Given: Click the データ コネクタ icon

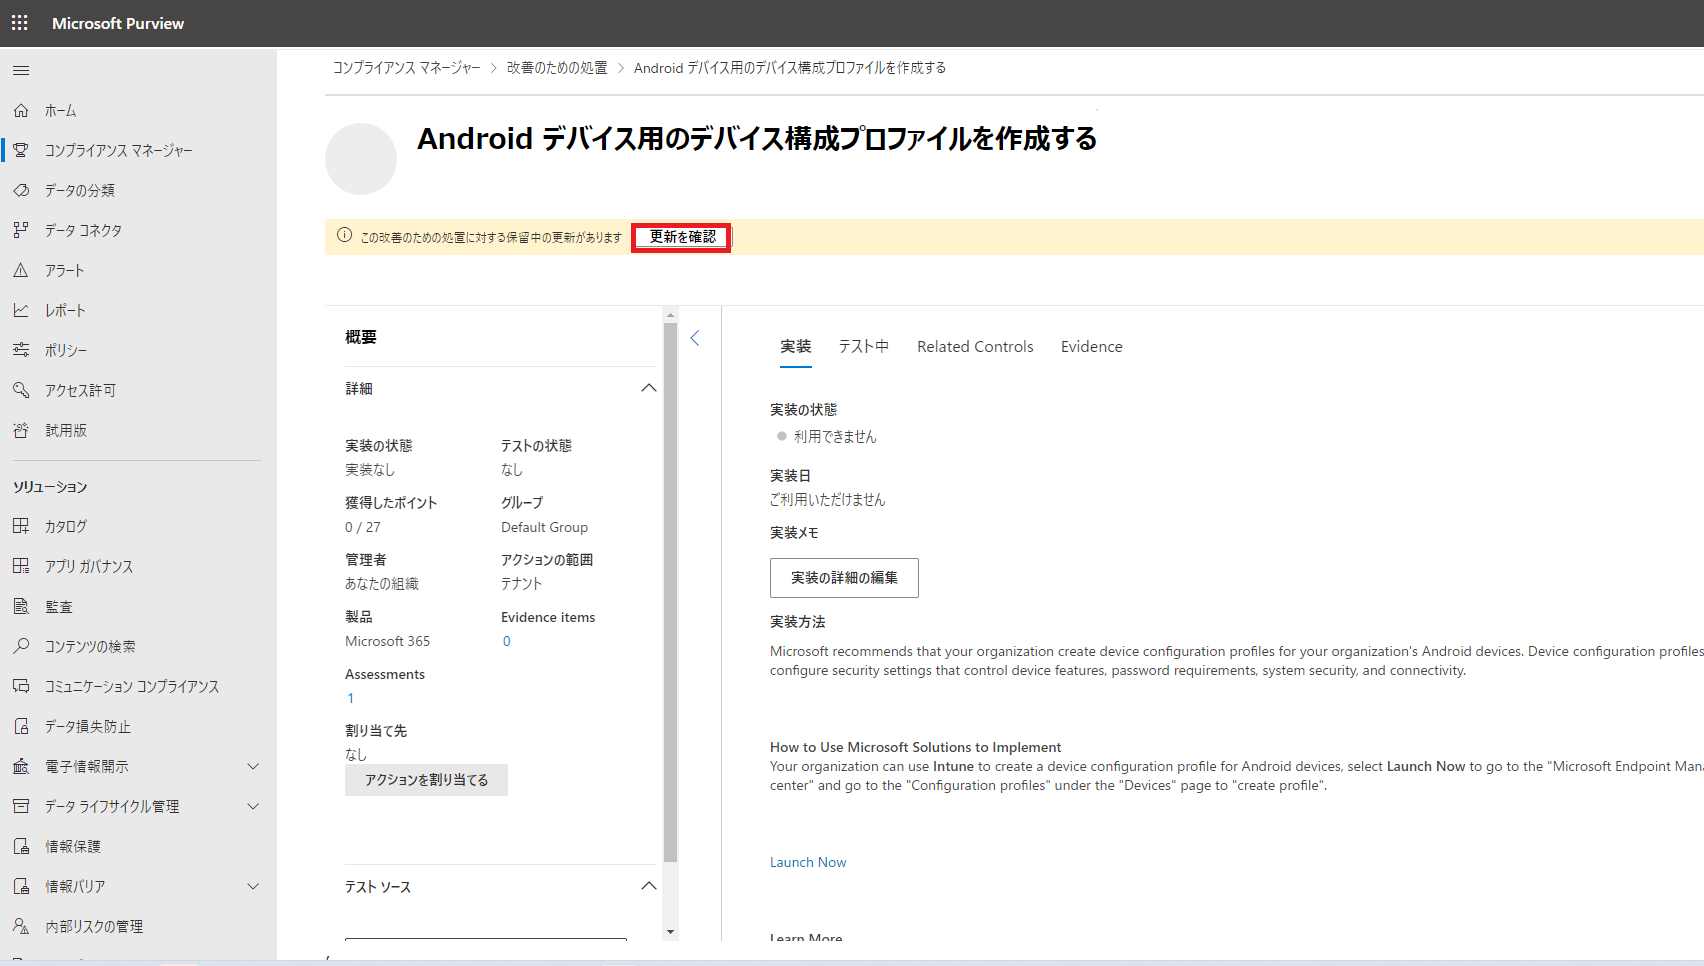Looking at the screenshot, I should tap(21, 230).
